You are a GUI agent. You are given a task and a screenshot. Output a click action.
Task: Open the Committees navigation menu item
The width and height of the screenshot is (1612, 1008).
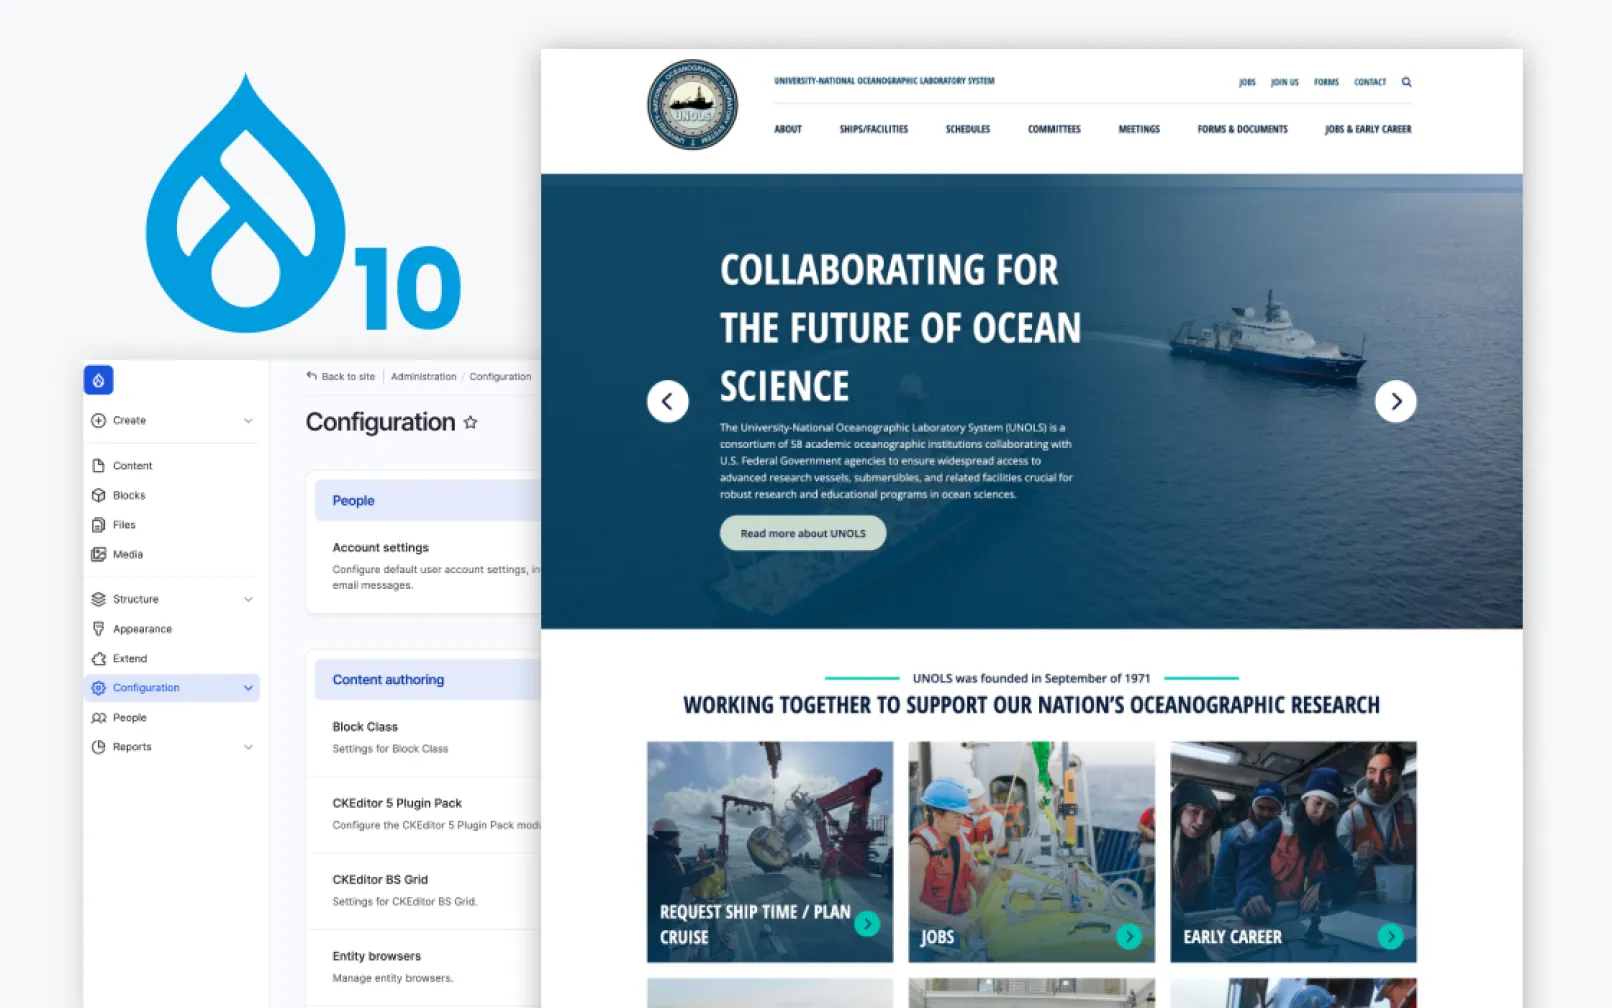point(1053,129)
